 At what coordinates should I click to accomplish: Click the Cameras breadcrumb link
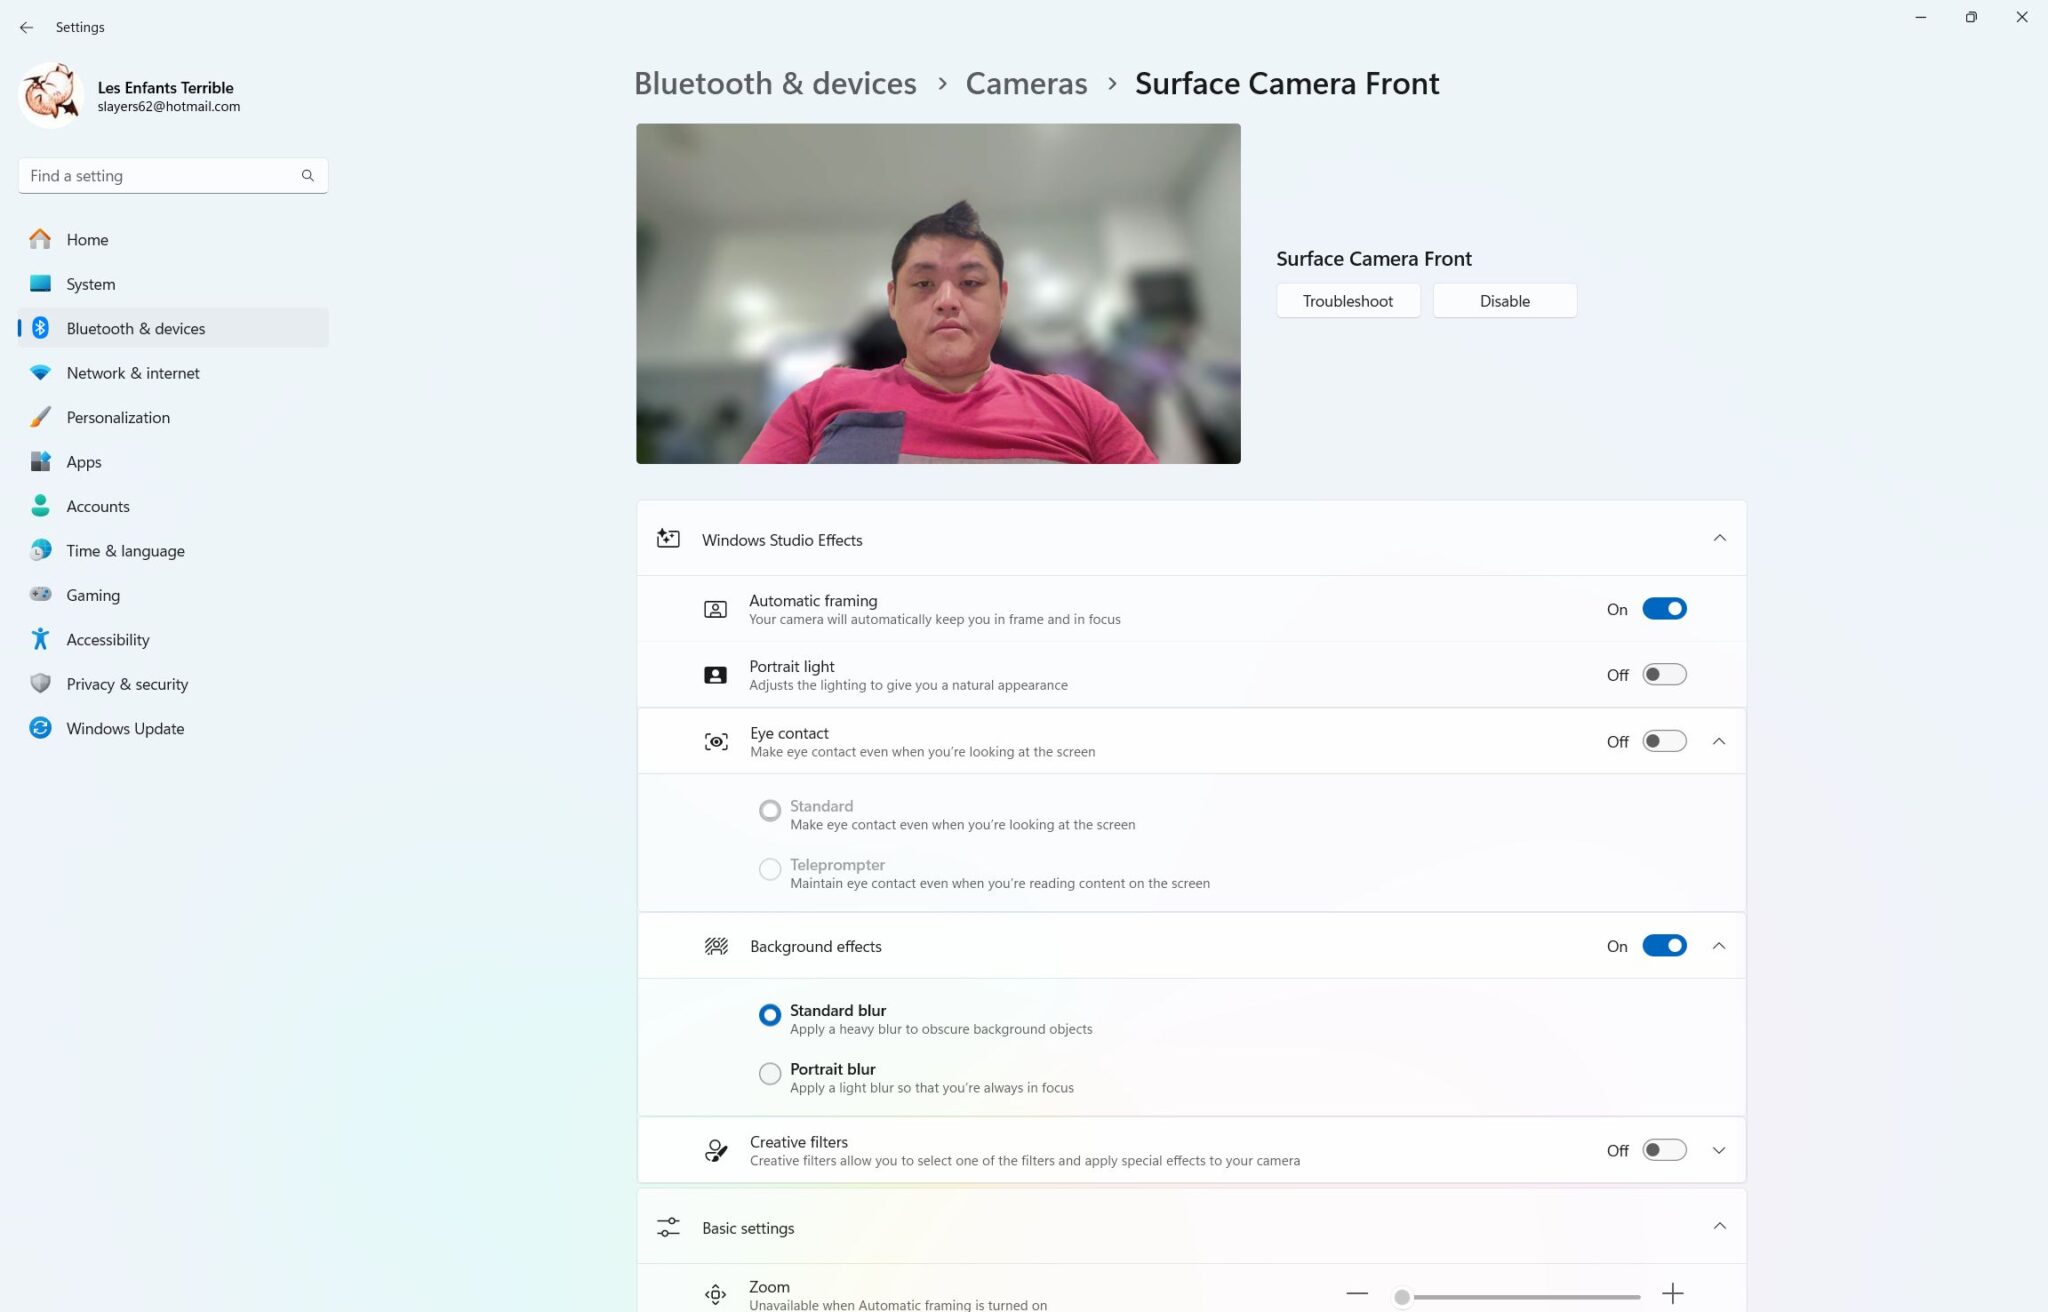pyautogui.click(x=1026, y=83)
